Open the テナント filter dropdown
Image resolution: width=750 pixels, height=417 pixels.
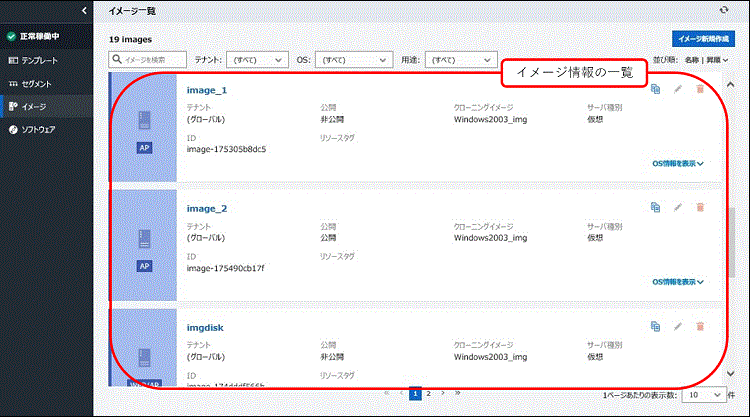click(x=258, y=60)
